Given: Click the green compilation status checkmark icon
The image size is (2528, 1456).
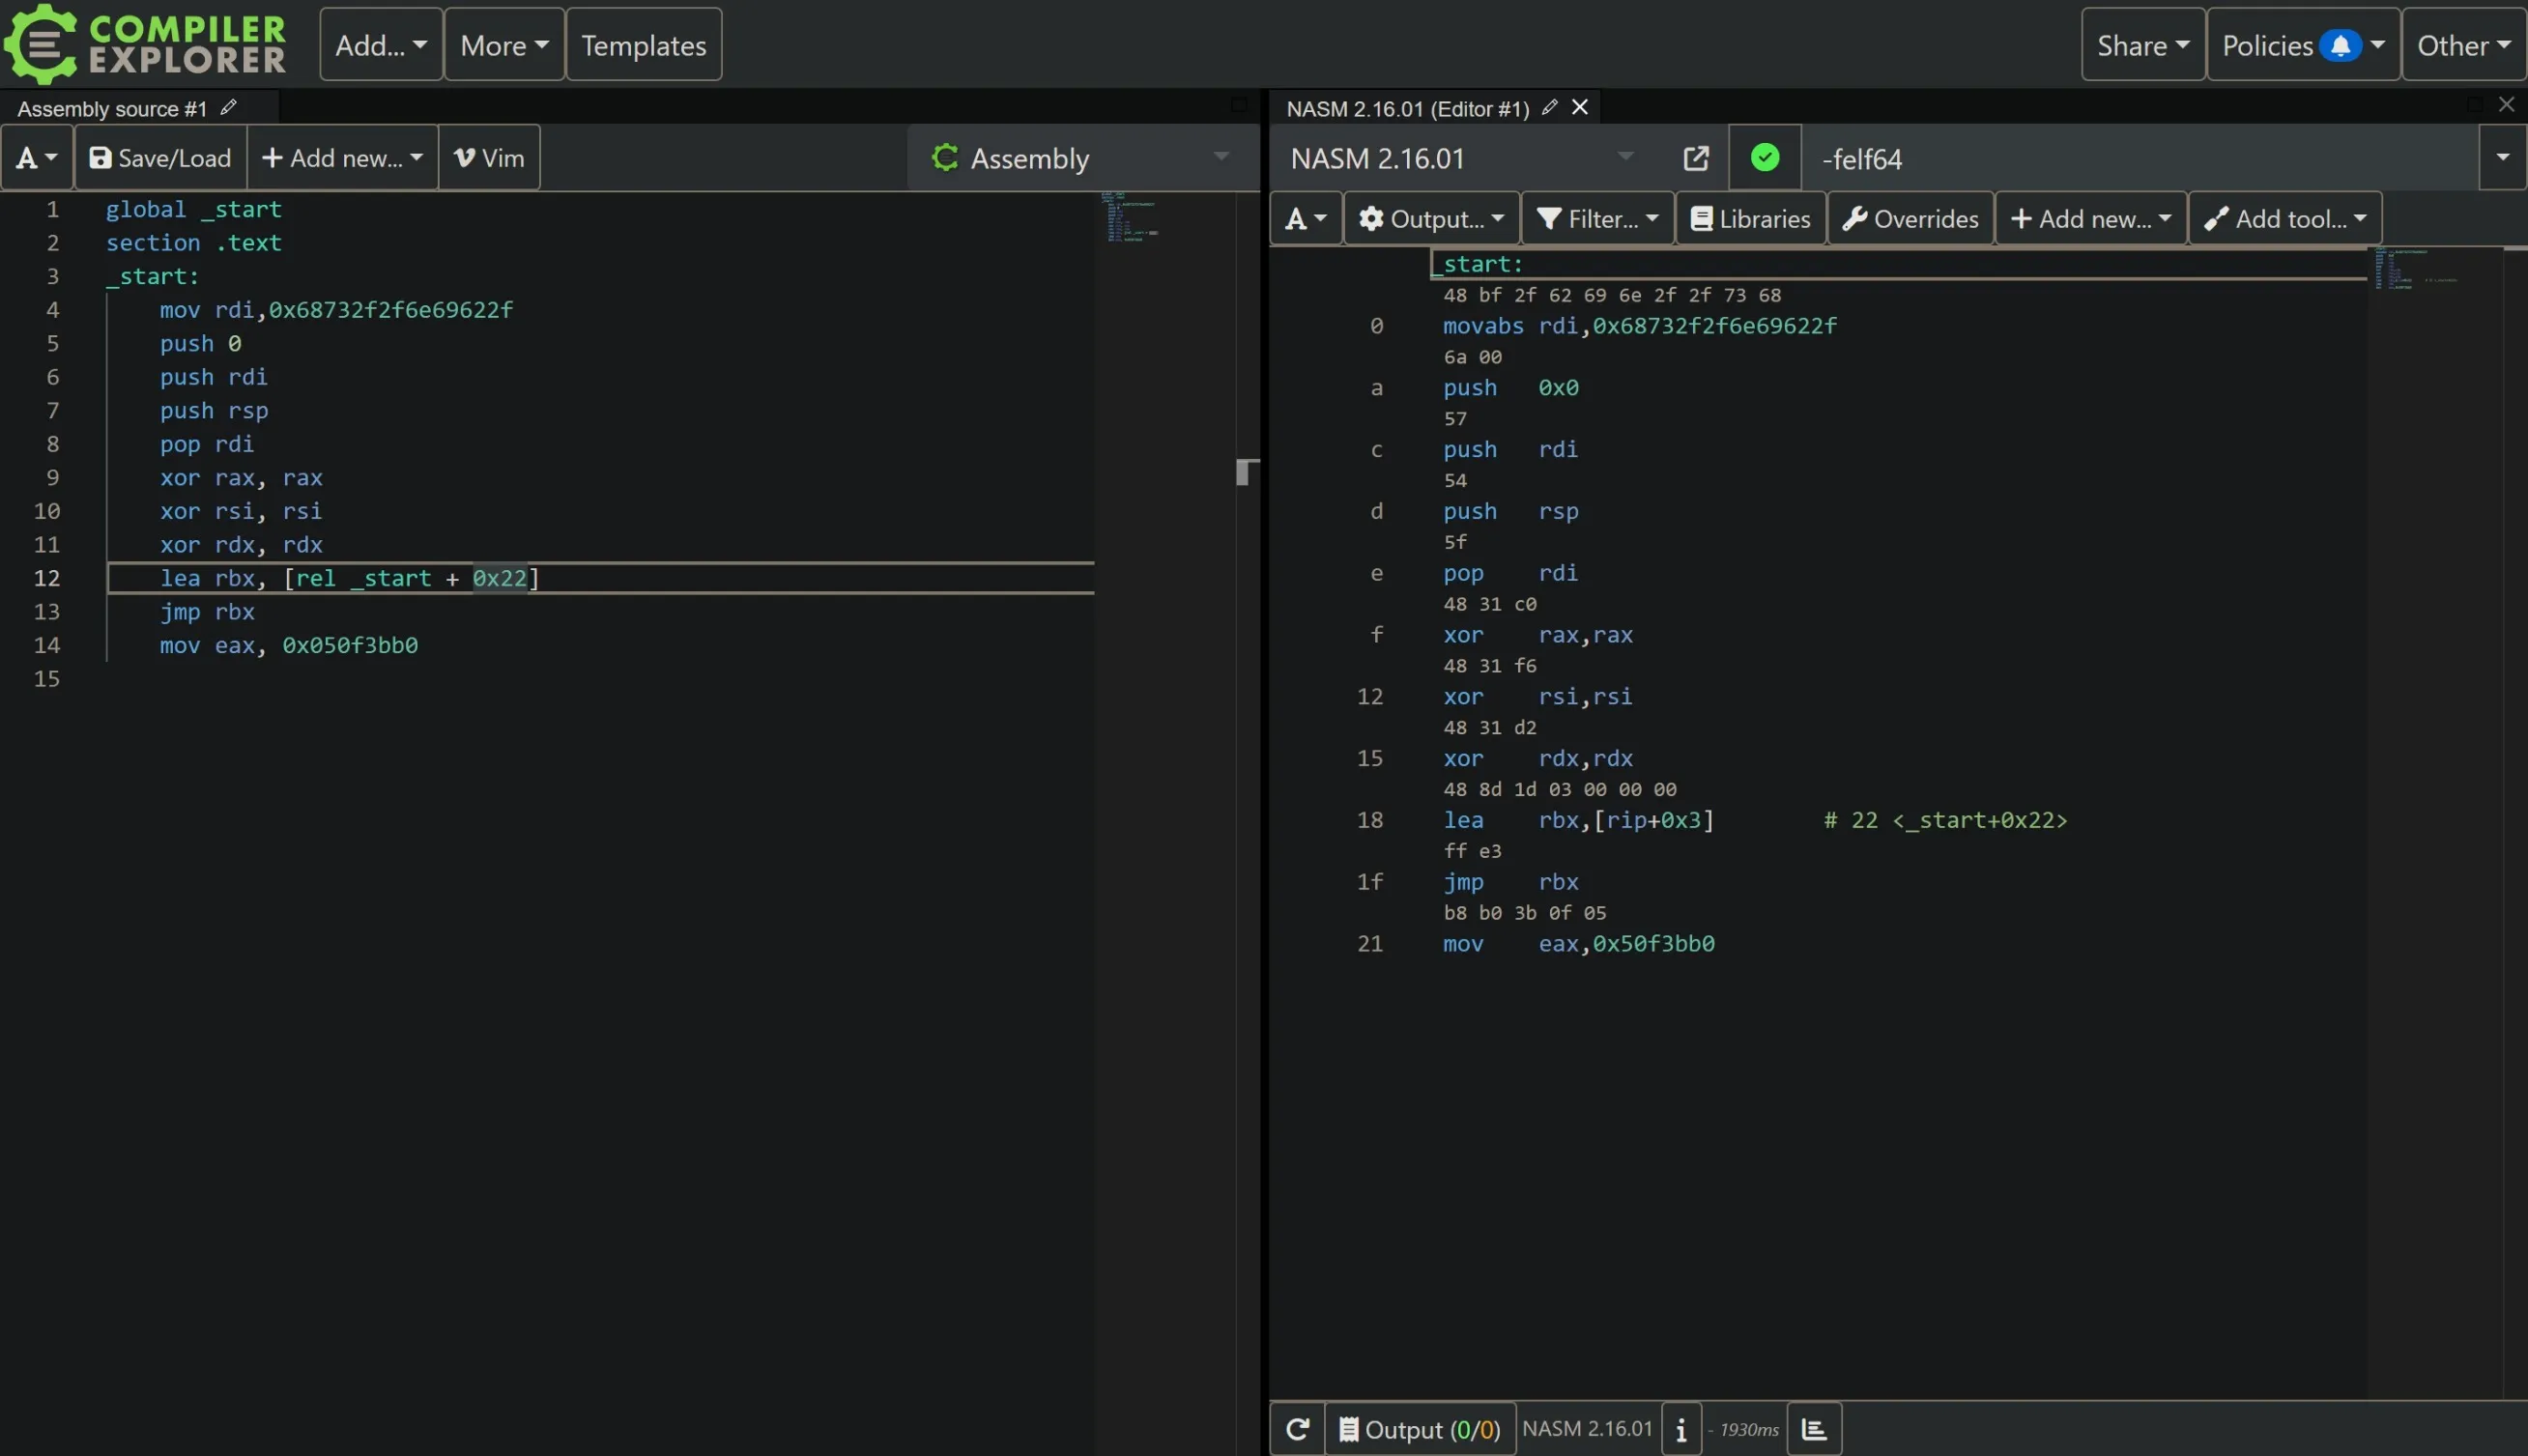Looking at the screenshot, I should pyautogui.click(x=1765, y=158).
